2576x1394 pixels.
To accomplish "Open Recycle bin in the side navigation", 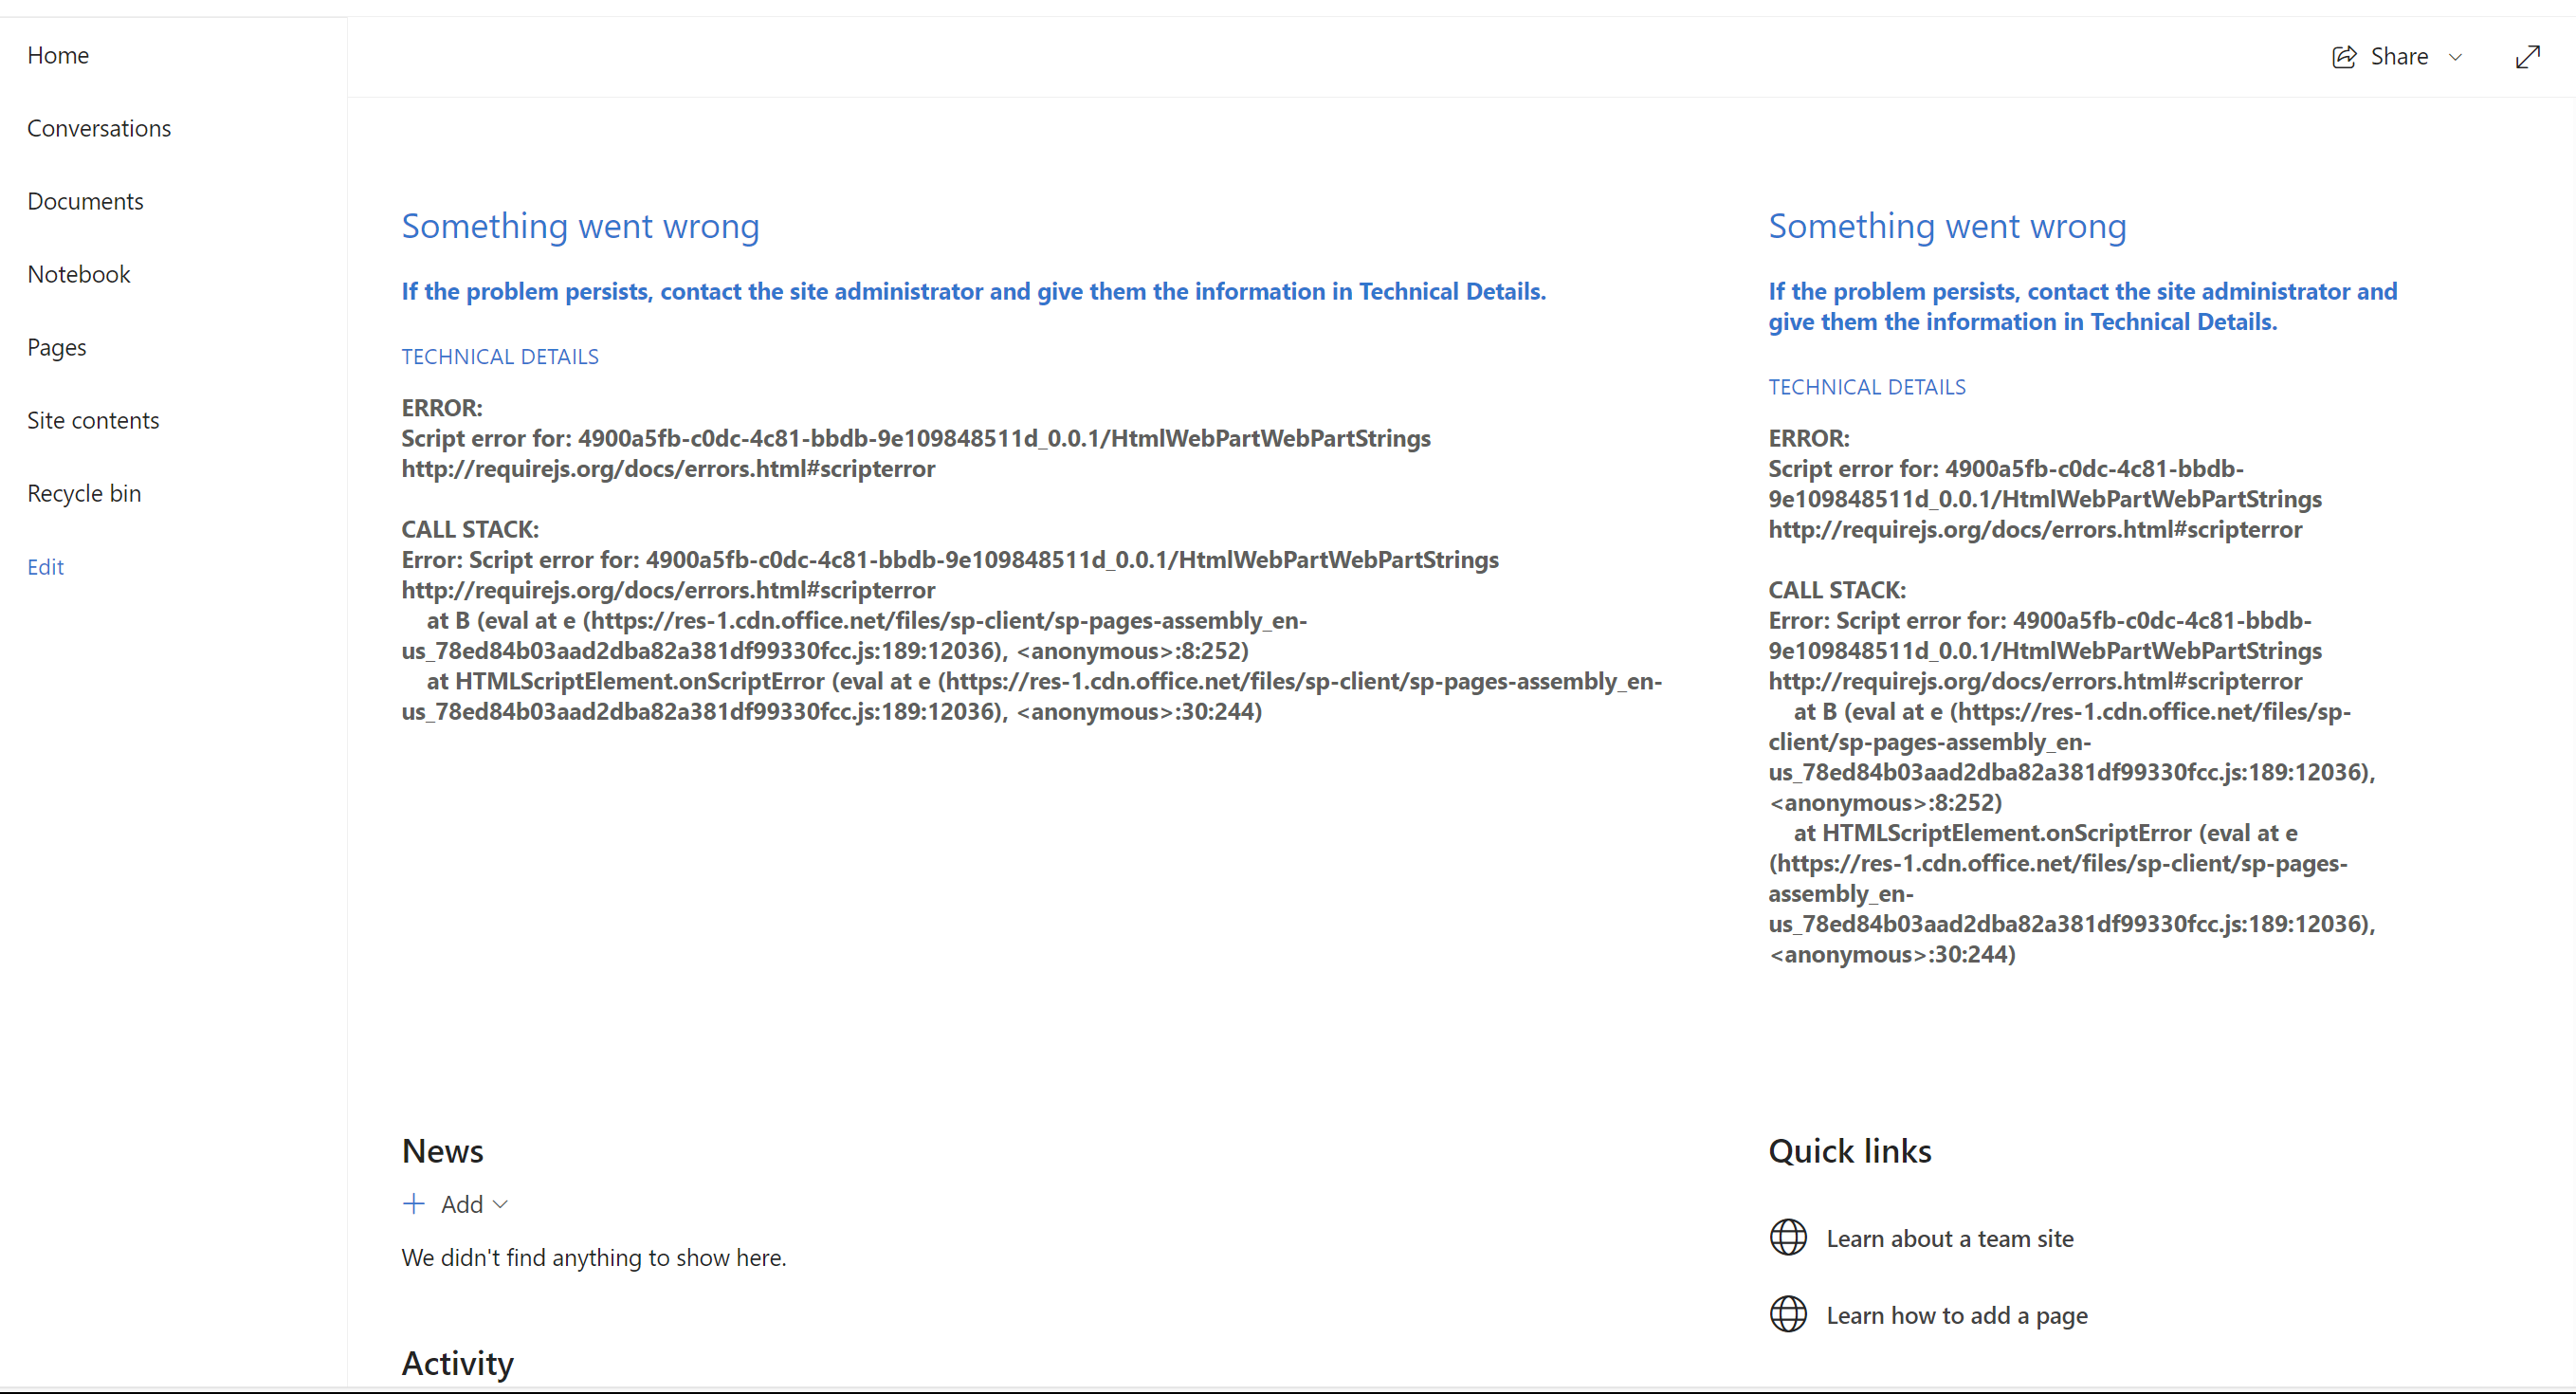I will point(84,493).
